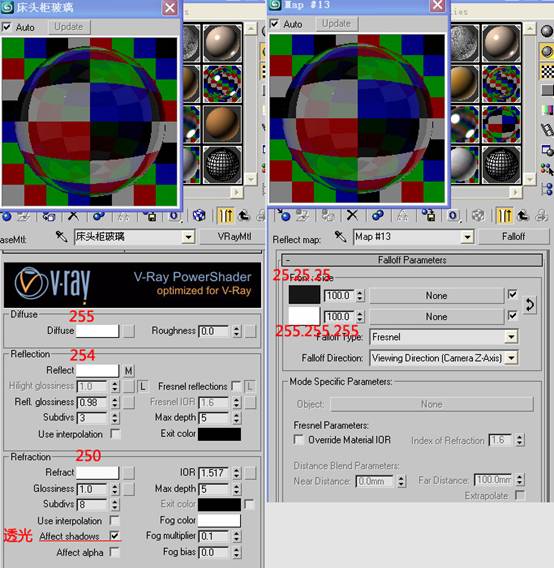Click Update button in Map #13 preview window
This screenshot has height=568, width=554.
(336, 24)
